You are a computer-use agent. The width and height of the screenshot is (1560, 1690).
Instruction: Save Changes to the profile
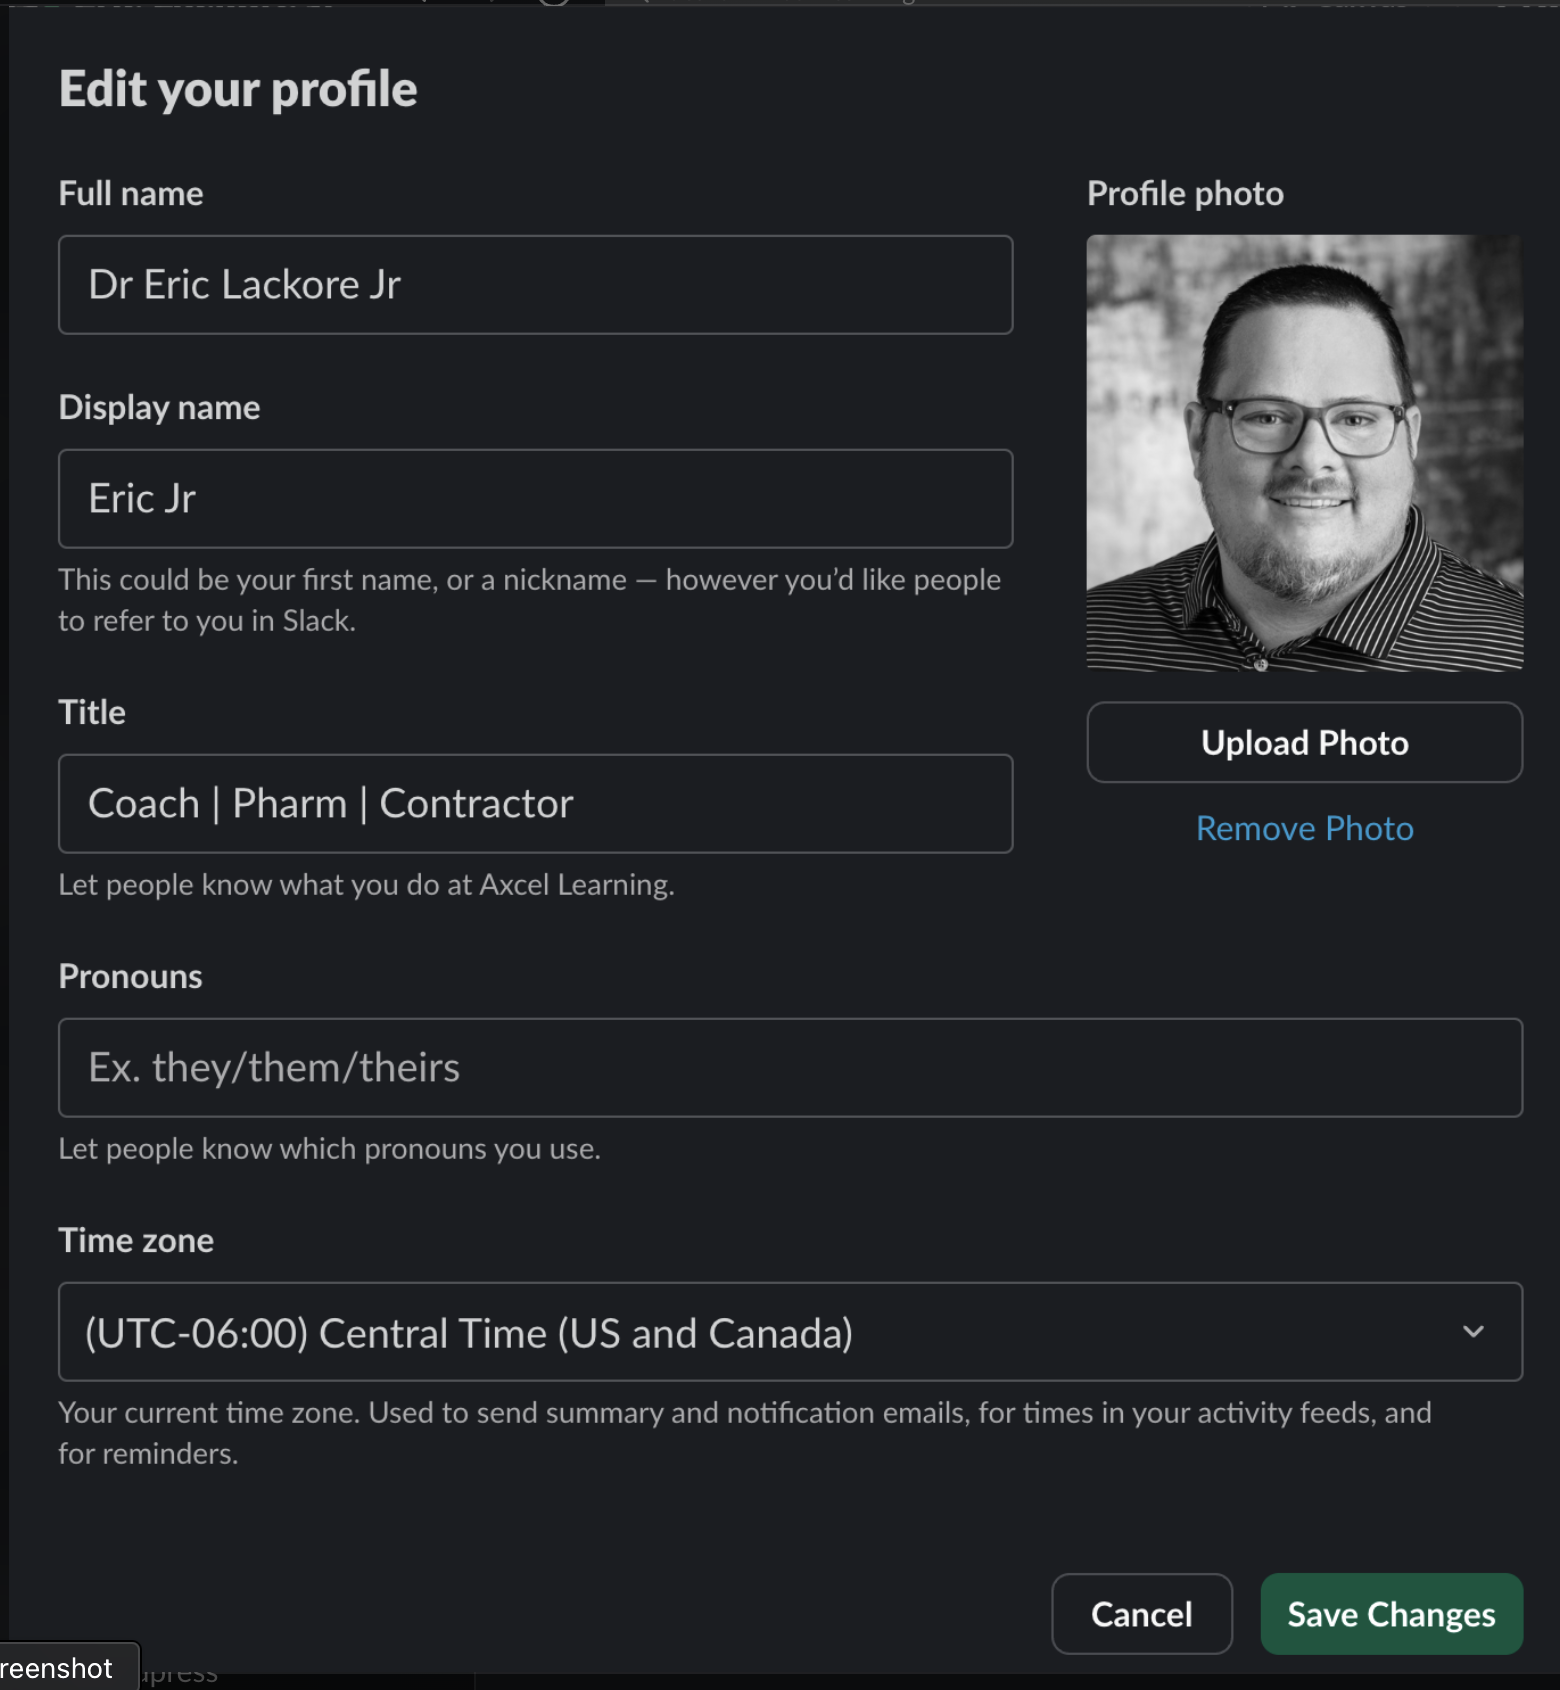[1391, 1614]
